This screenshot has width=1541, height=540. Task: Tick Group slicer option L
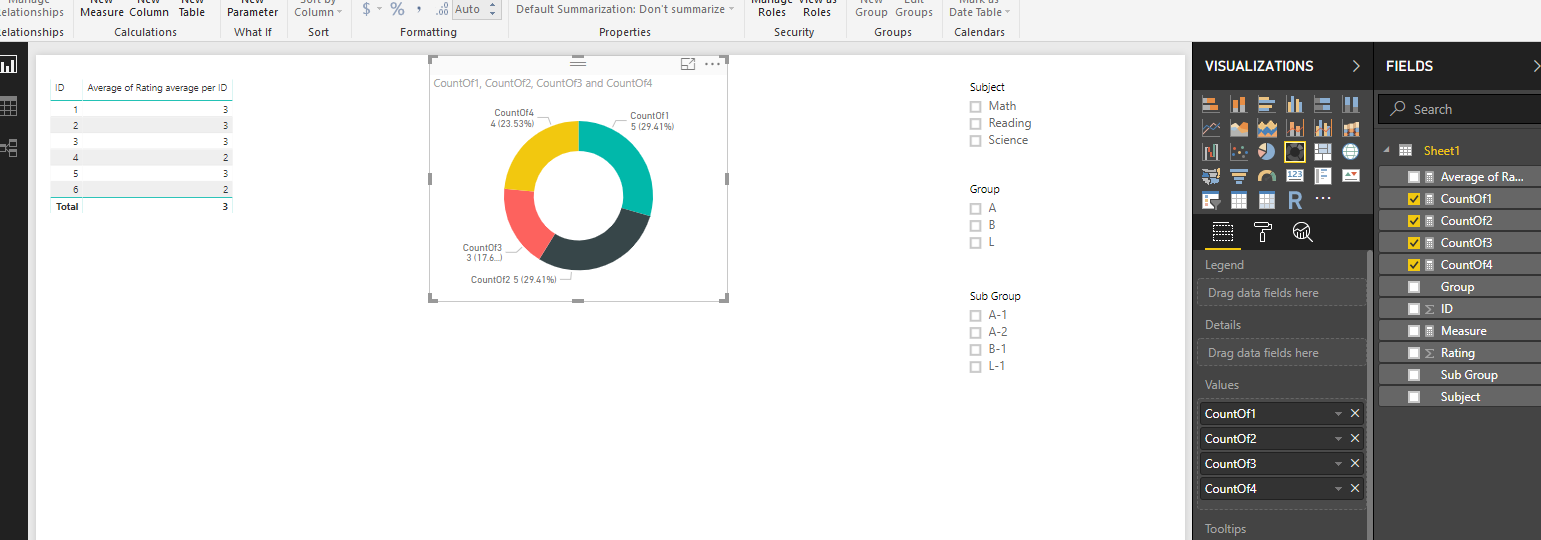tap(975, 243)
